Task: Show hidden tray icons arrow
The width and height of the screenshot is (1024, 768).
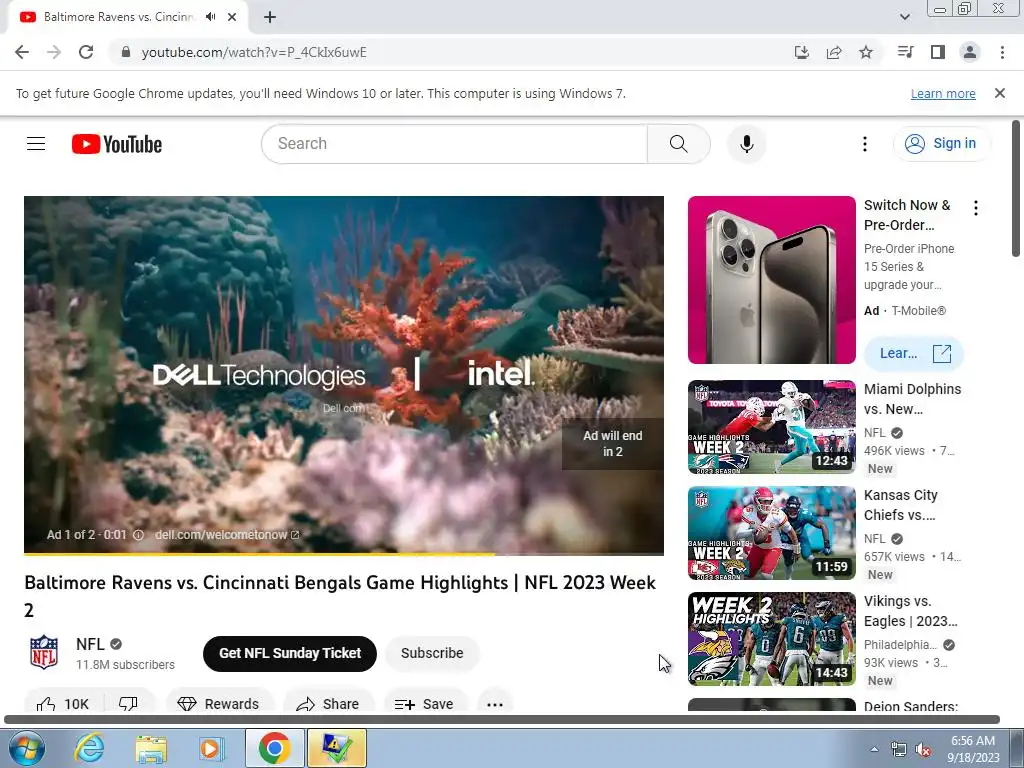Action: [874, 748]
